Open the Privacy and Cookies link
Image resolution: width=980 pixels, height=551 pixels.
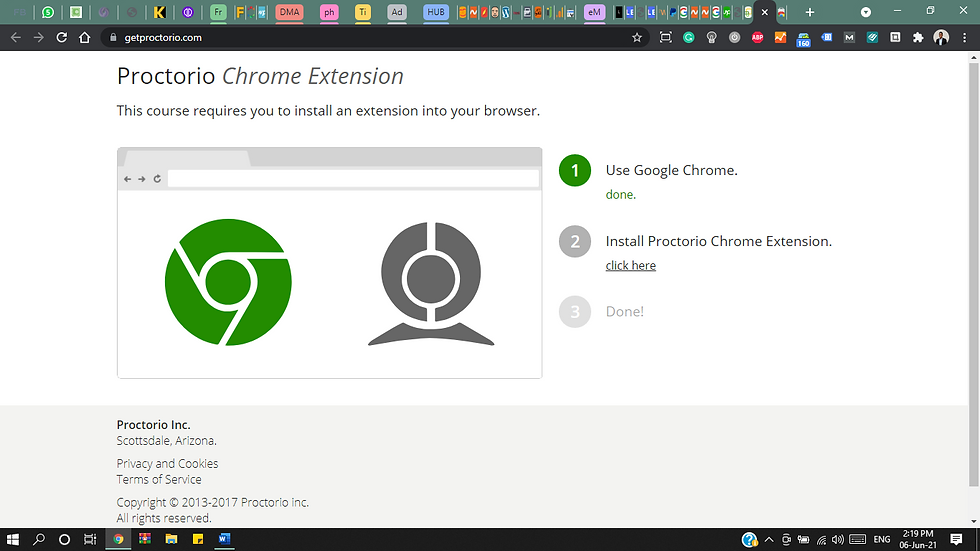coord(167,464)
